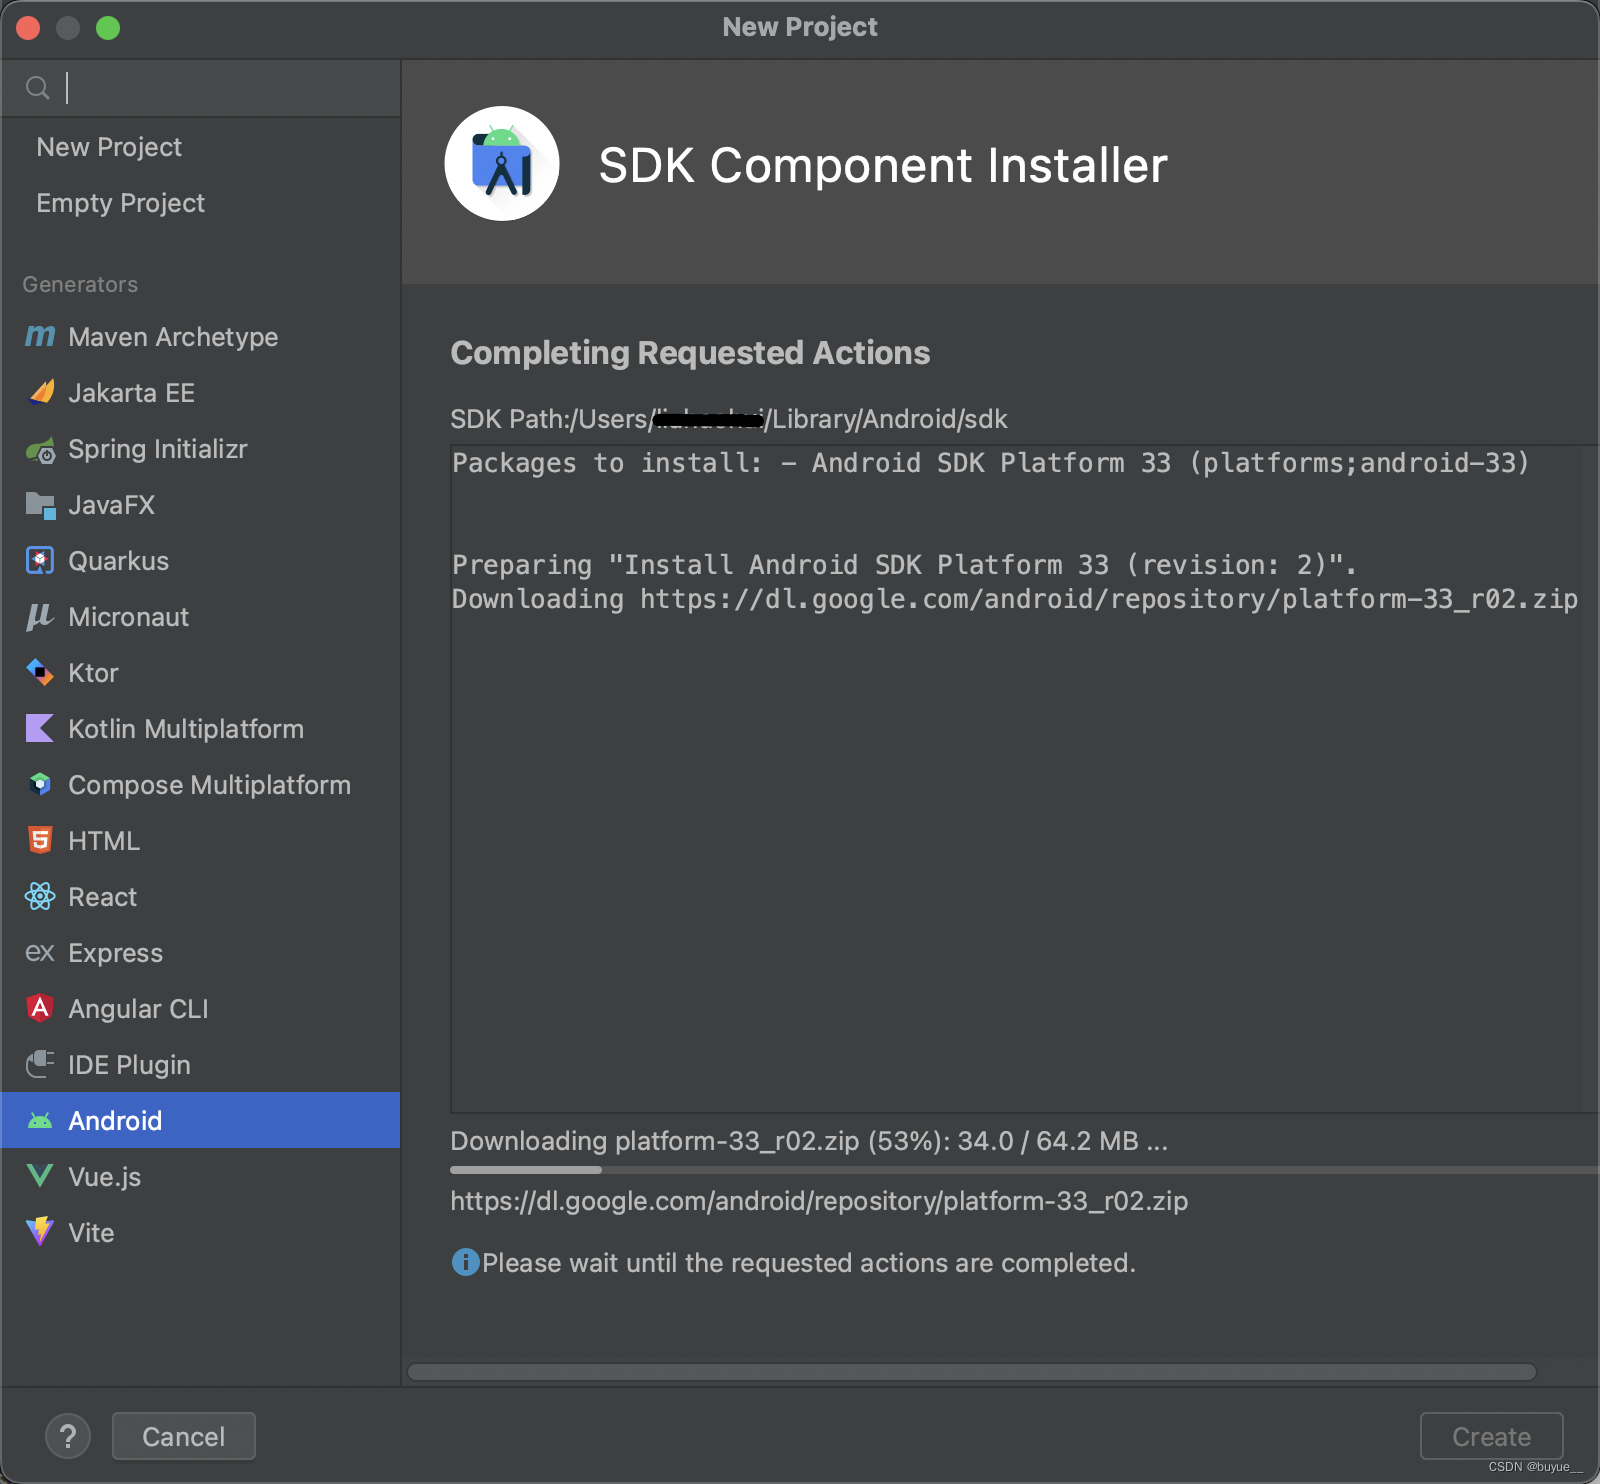1600x1484 pixels.
Task: Click the Generators section header
Action: coord(80,285)
